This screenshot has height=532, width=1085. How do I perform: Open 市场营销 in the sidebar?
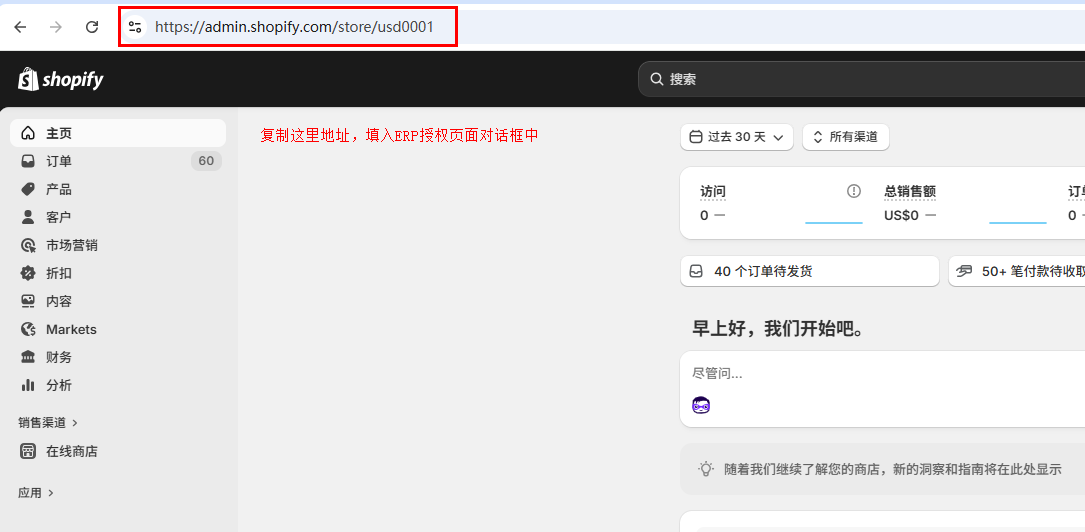[x=118, y=245]
